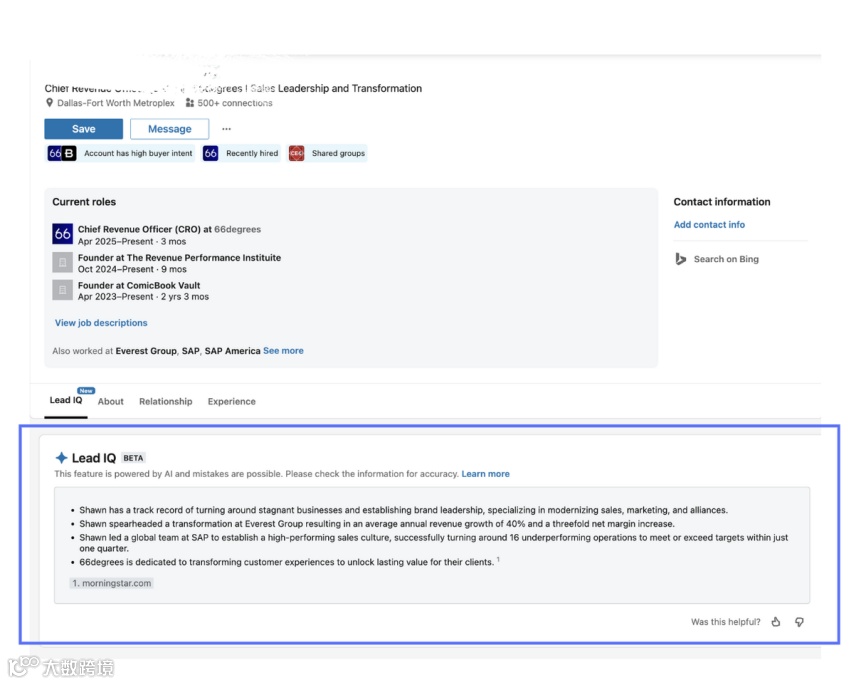Click View job descriptions link
Viewport: 866px width, 684px height.
tap(101, 323)
